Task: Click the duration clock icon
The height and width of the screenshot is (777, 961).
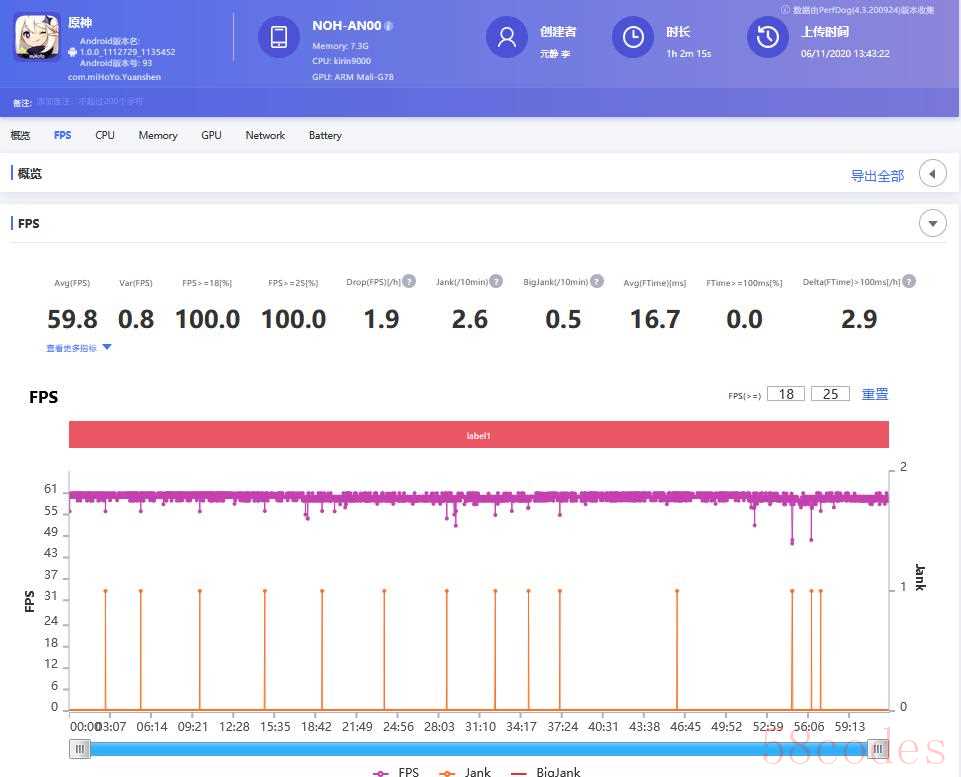Action: pyautogui.click(x=633, y=37)
